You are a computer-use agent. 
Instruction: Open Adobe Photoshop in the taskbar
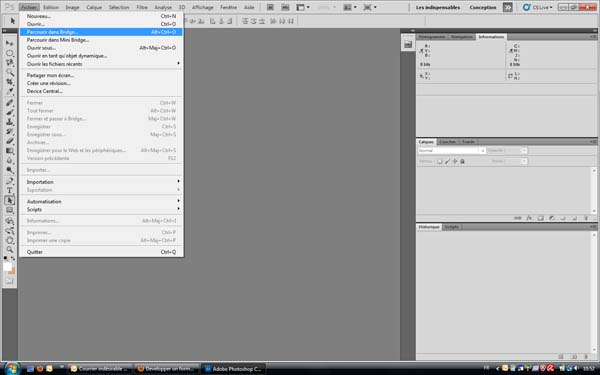point(233,368)
